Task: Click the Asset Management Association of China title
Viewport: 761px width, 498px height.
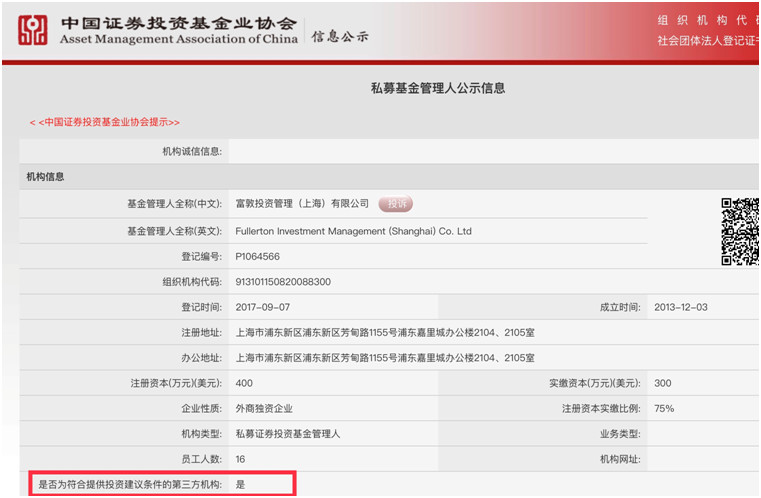Action: (179, 39)
